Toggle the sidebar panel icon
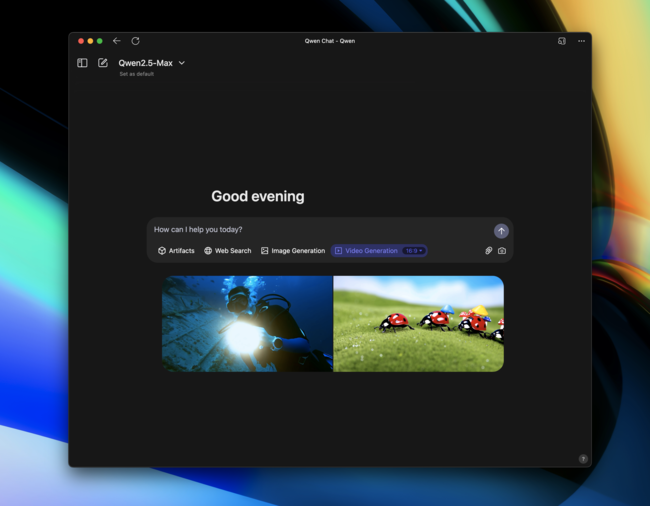The image size is (650, 506). [82, 63]
